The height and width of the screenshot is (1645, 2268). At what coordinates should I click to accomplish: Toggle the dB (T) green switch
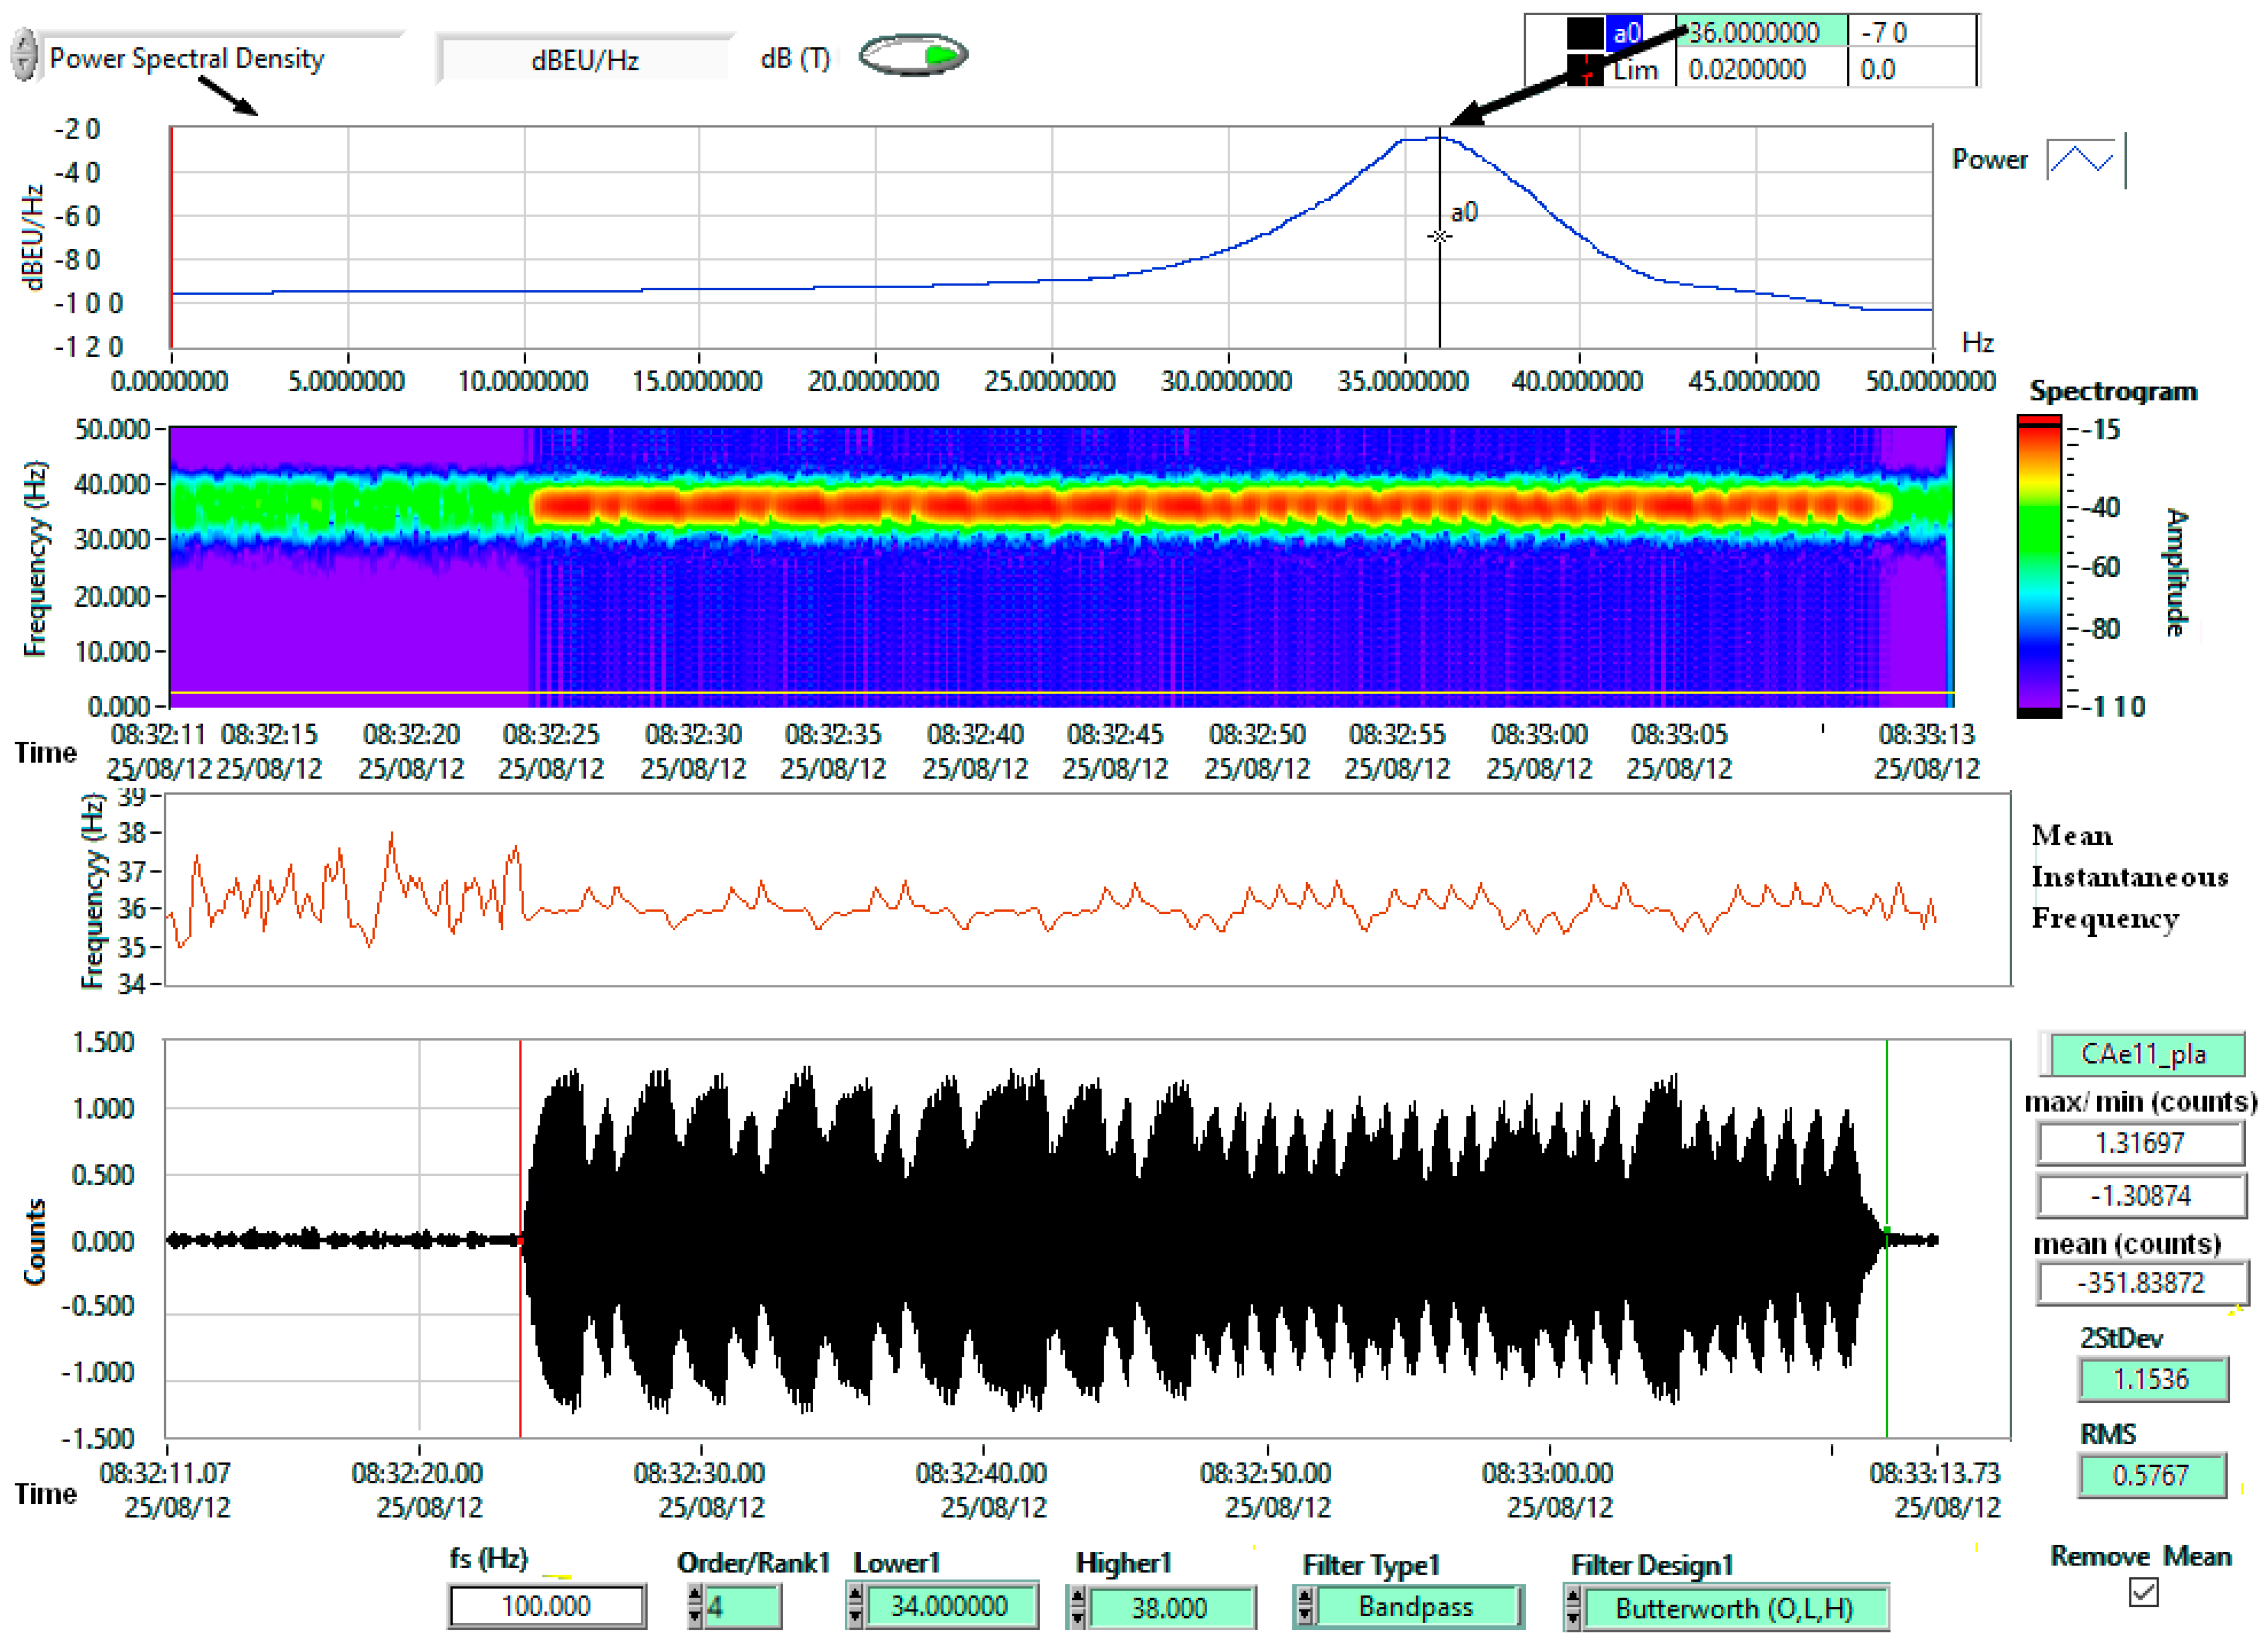(913, 55)
